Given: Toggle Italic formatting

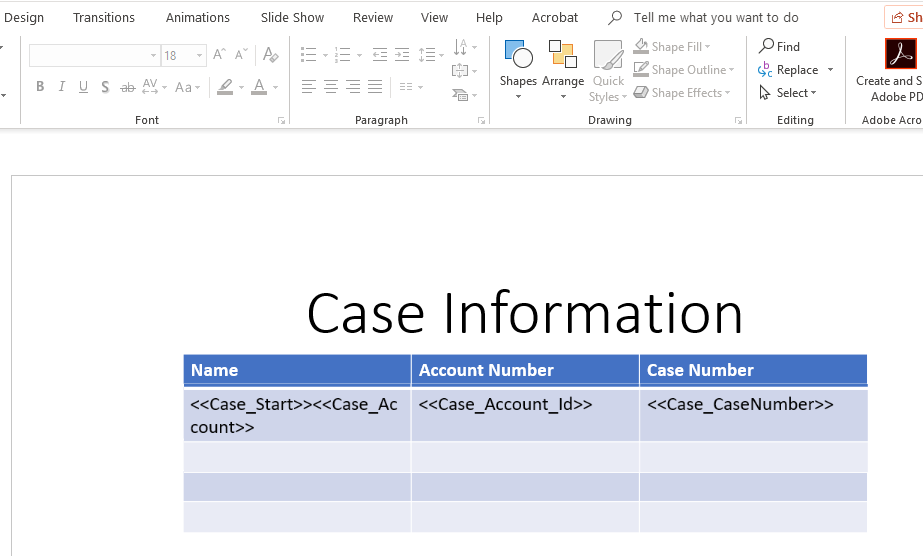Looking at the screenshot, I should [62, 87].
